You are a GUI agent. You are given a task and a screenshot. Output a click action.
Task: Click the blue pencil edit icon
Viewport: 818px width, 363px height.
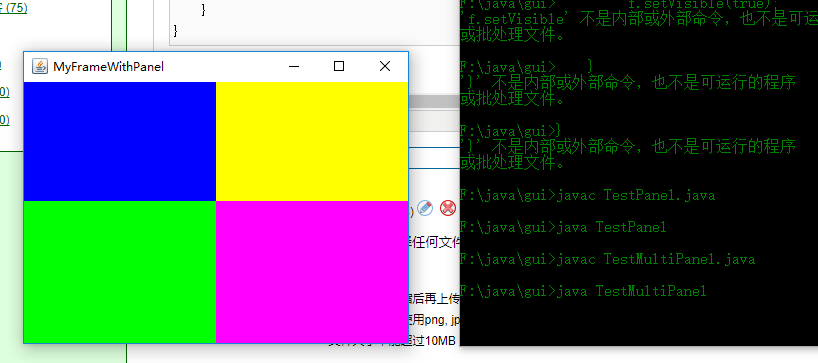[425, 208]
